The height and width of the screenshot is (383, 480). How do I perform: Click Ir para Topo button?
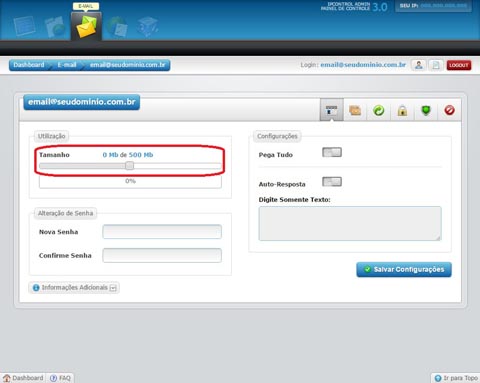coord(456,378)
